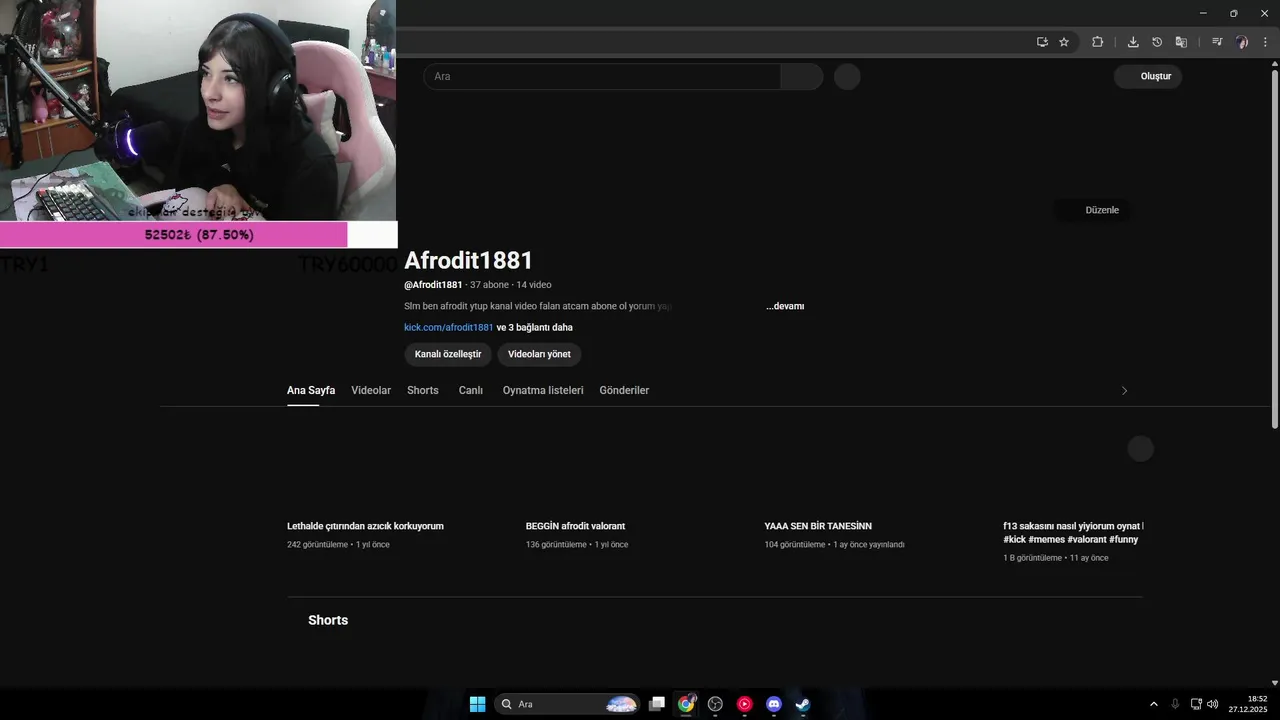Click the Düzenle edit button
Viewport: 1280px width, 720px height.
(x=1093, y=210)
